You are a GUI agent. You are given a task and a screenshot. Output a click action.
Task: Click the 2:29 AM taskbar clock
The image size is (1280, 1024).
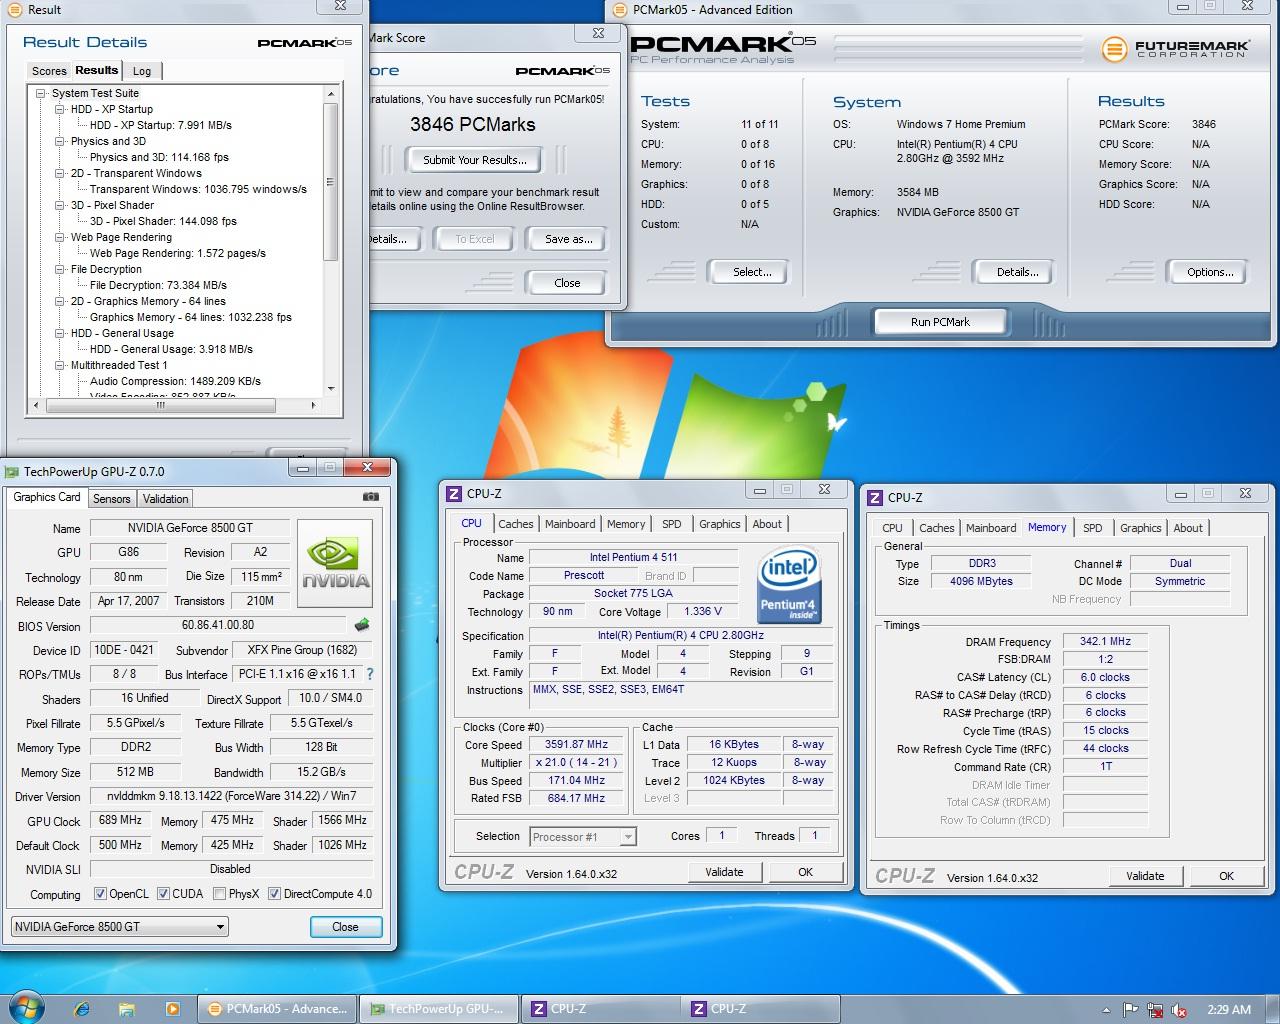click(x=1229, y=1010)
